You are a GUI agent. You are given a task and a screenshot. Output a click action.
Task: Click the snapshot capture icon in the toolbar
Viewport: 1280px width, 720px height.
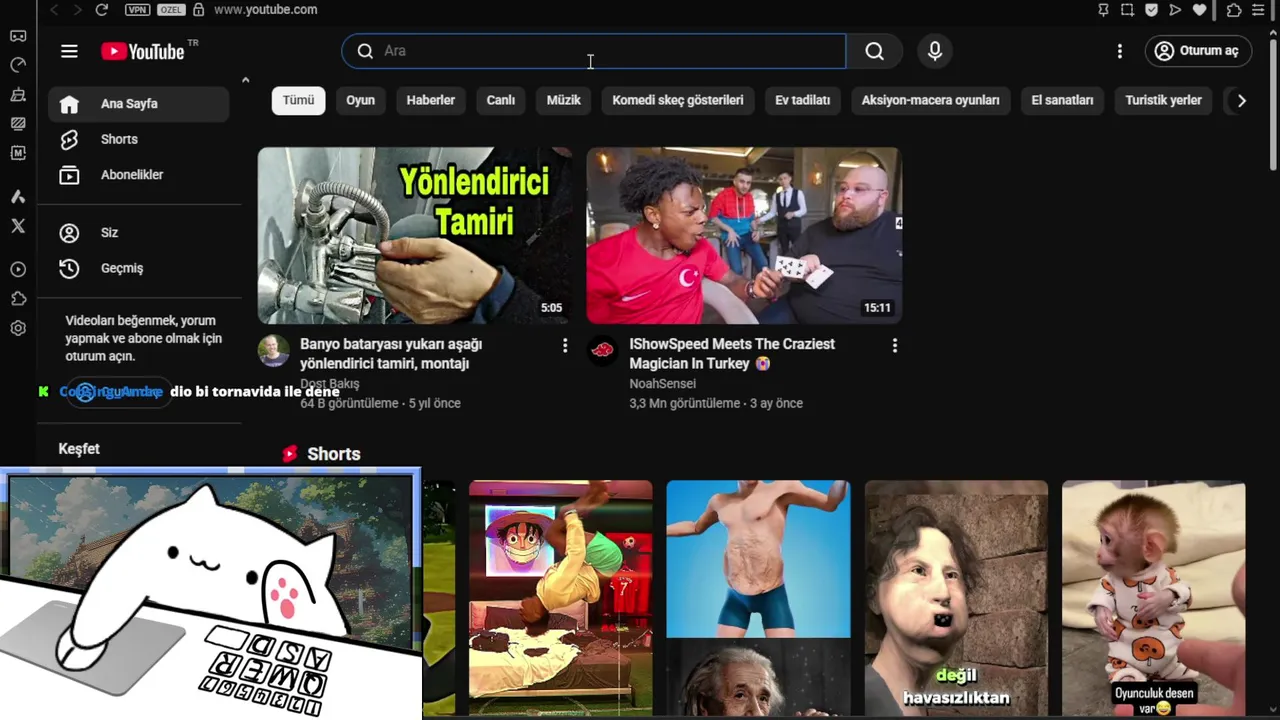point(1127,10)
